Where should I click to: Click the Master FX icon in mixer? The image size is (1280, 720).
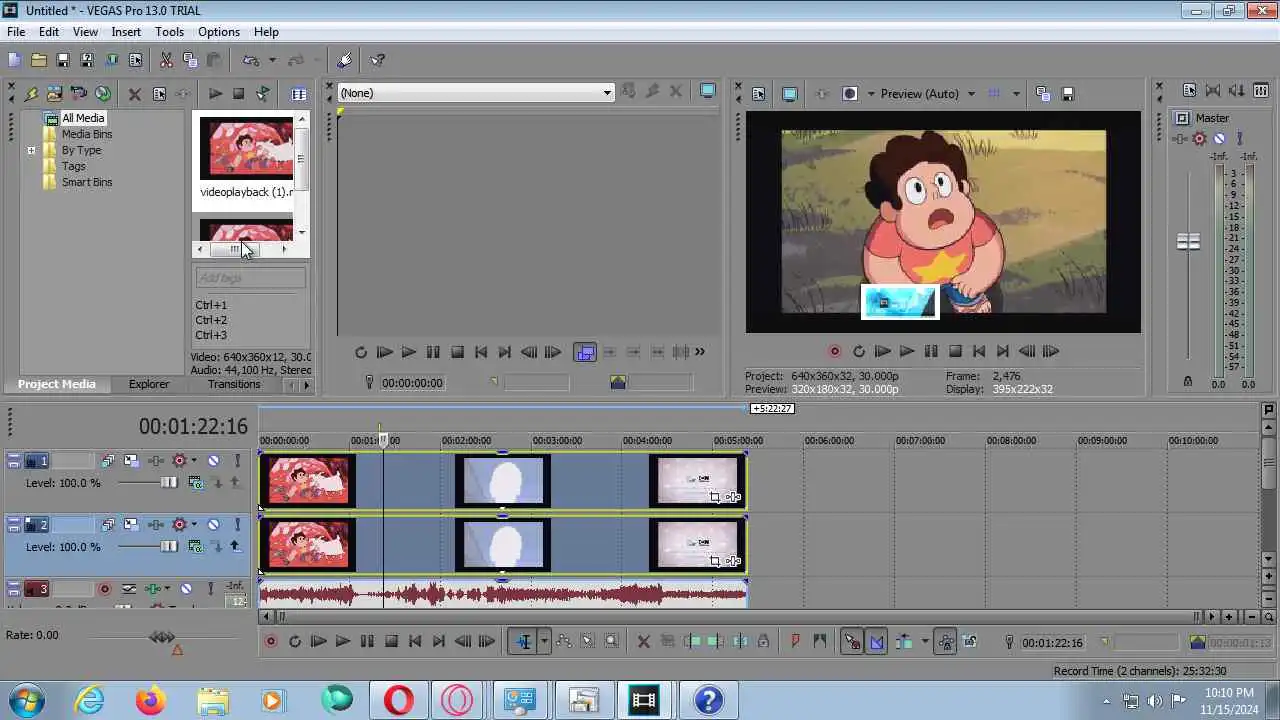point(1199,139)
